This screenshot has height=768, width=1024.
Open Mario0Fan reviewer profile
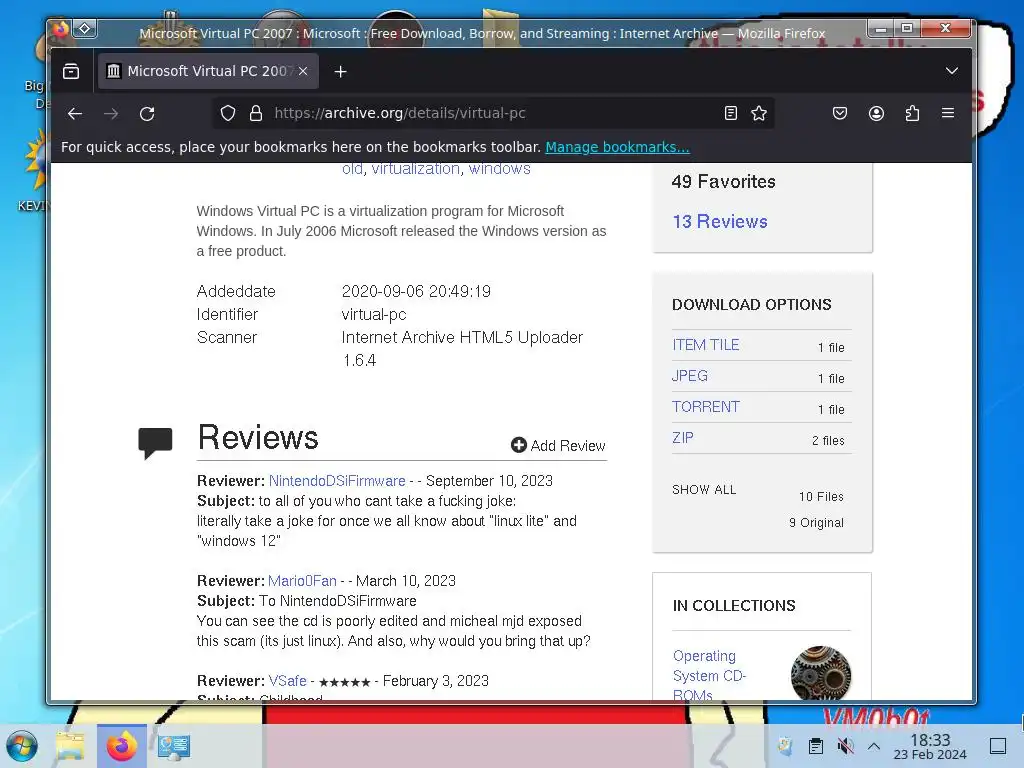click(x=302, y=581)
